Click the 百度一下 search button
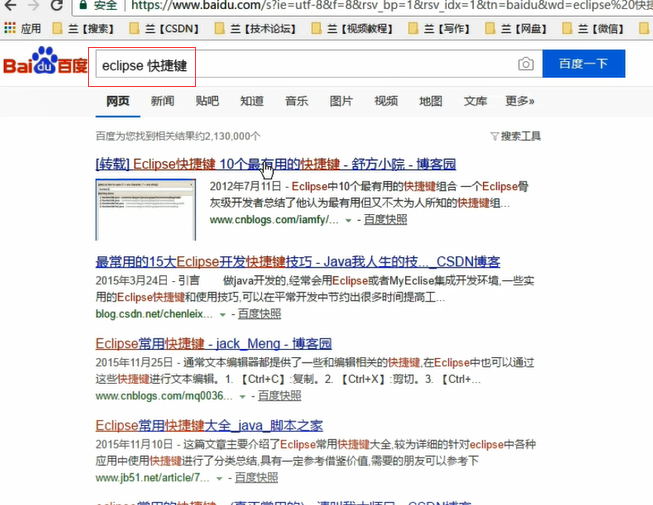 tap(583, 64)
